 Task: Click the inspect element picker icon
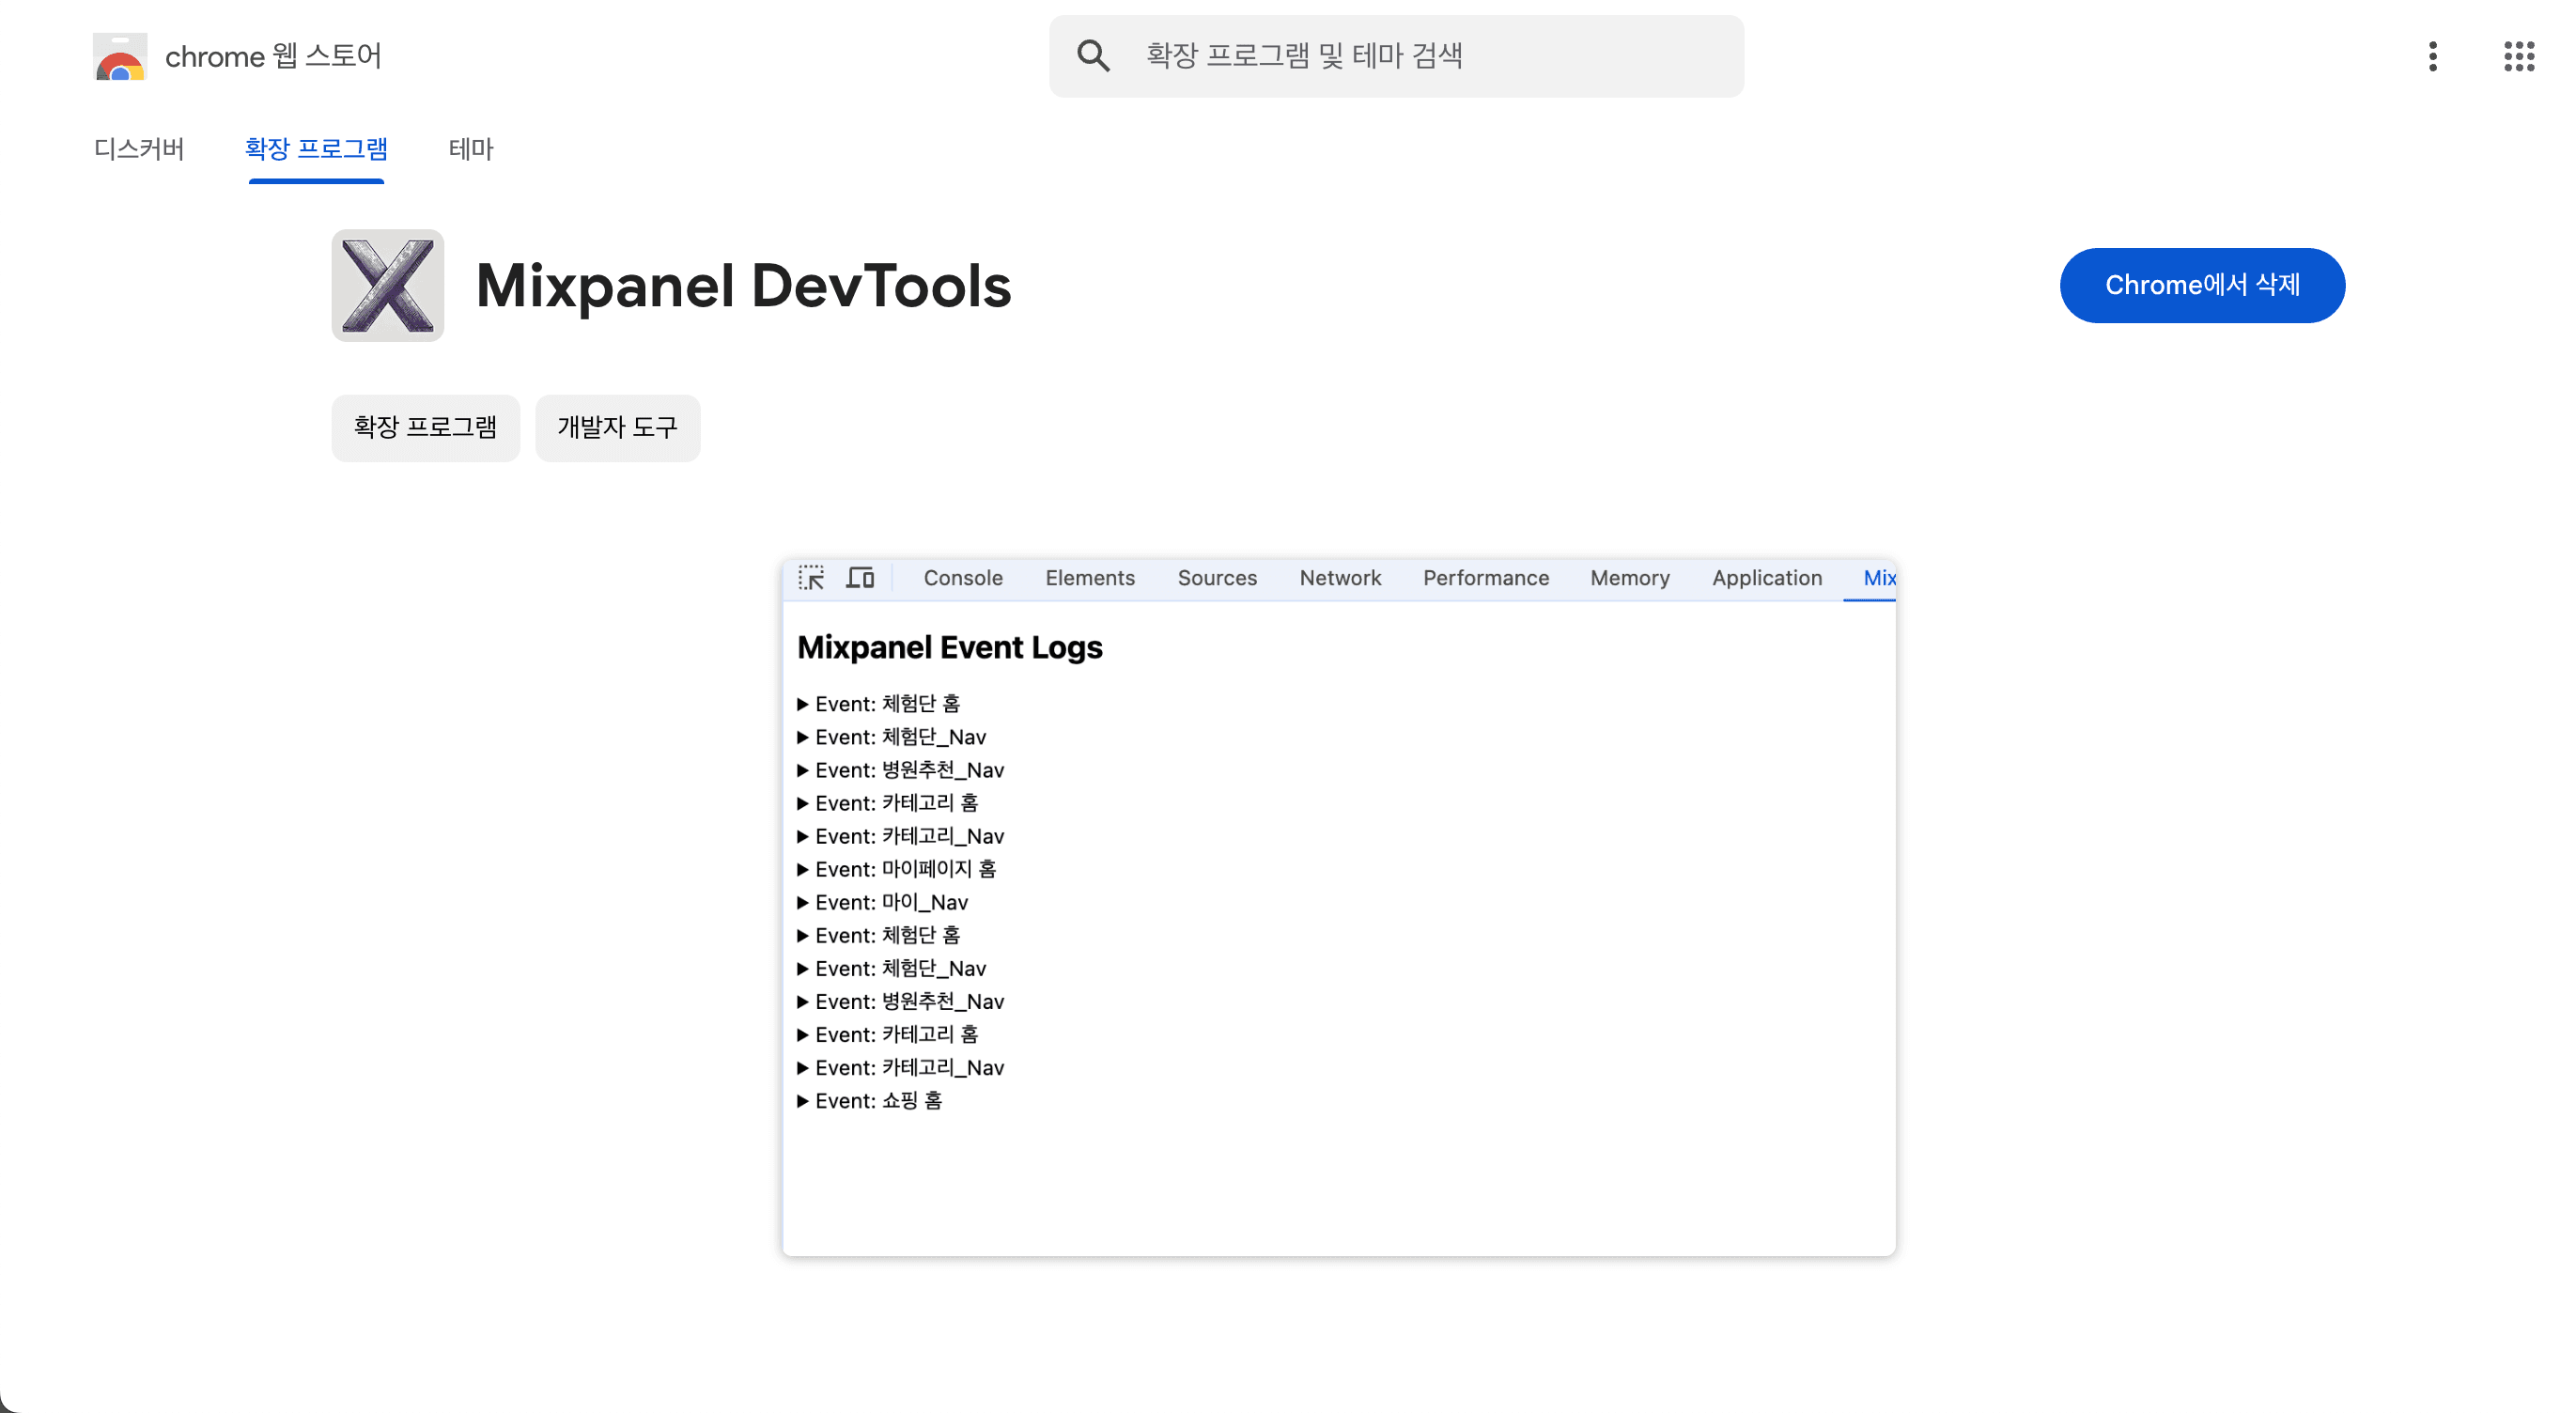point(811,578)
